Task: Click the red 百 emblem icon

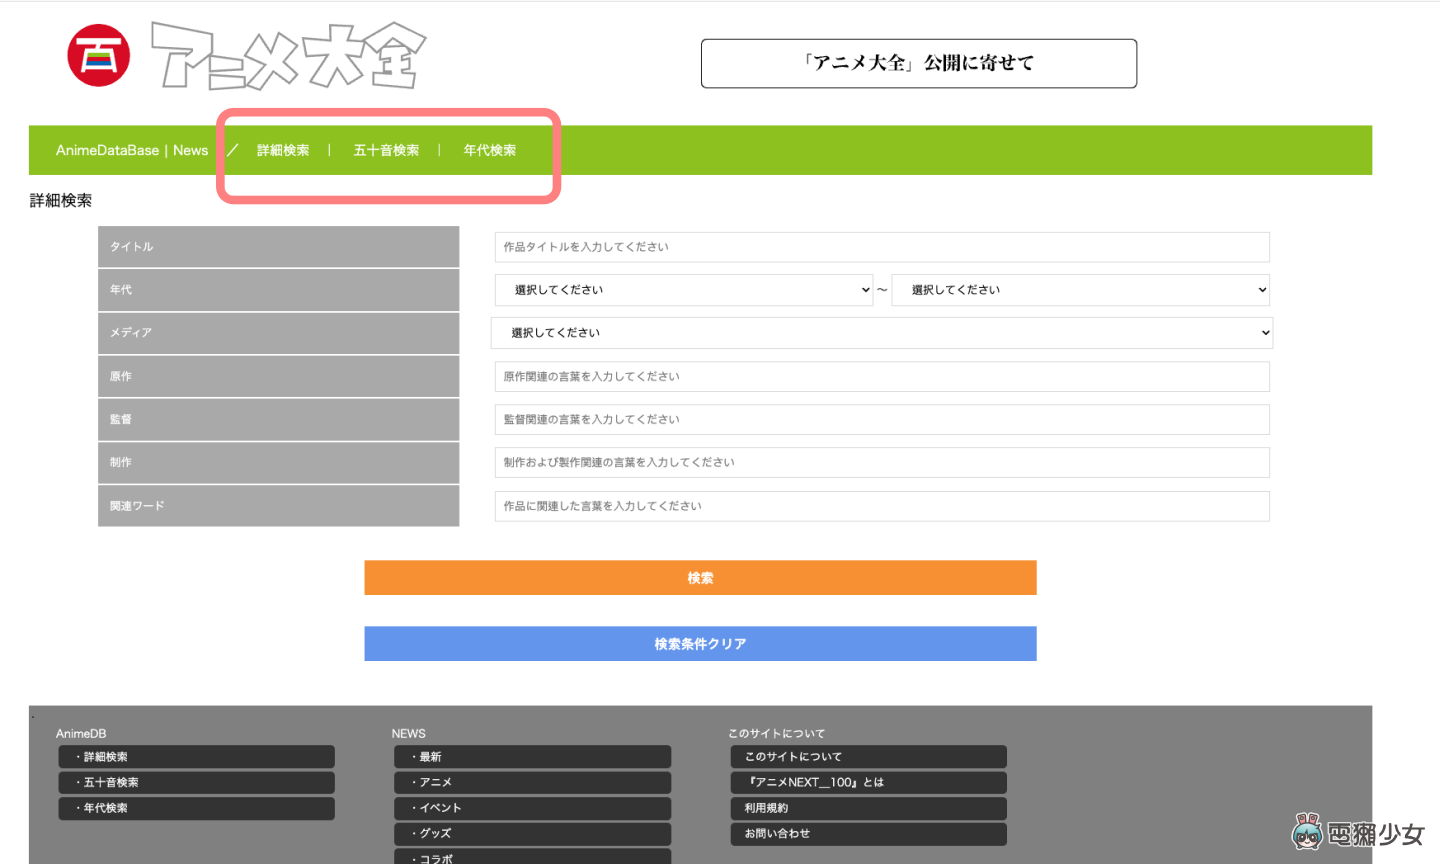Action: pos(97,55)
